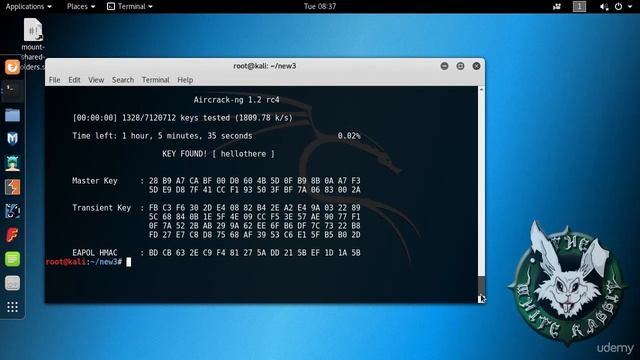Viewport: 640px width, 360px height.
Task: Open the Files folder dock icon
Action: [x=12, y=115]
